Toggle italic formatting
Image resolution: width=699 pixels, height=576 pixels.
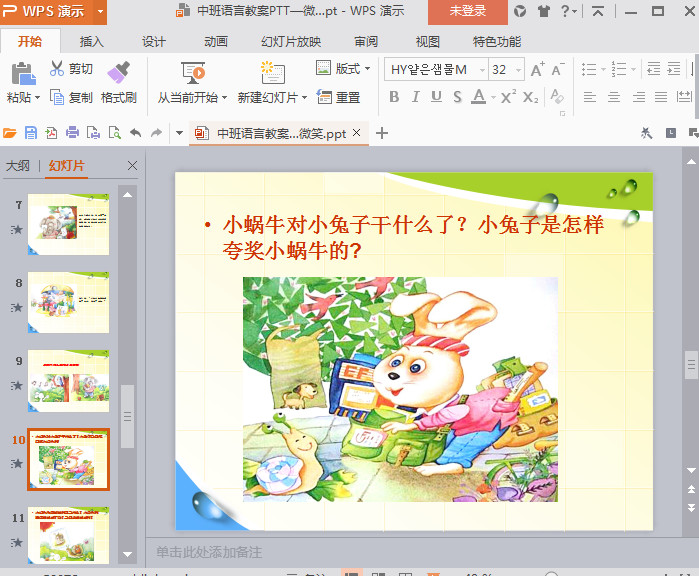click(415, 97)
